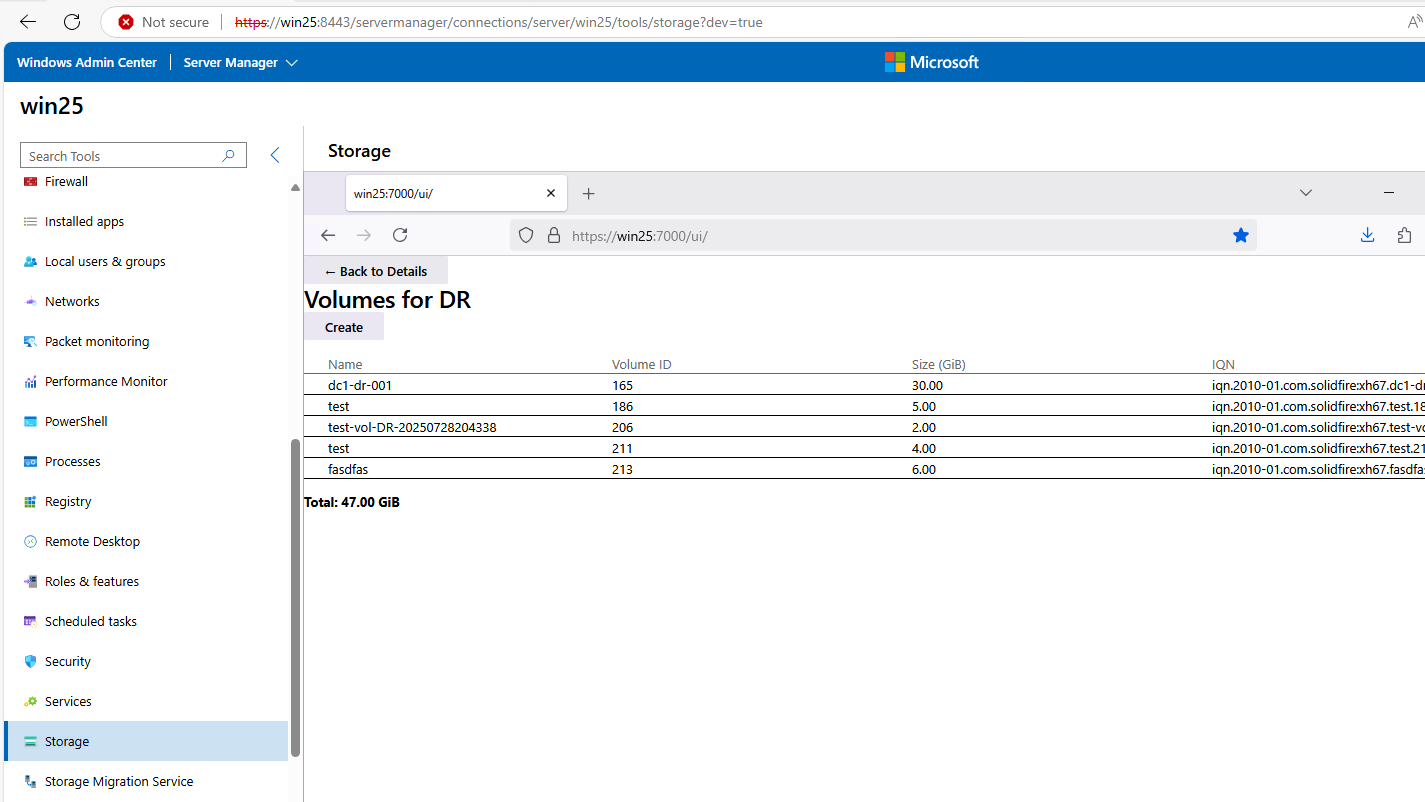
Task: Click volume ID 211
Action: point(622,448)
